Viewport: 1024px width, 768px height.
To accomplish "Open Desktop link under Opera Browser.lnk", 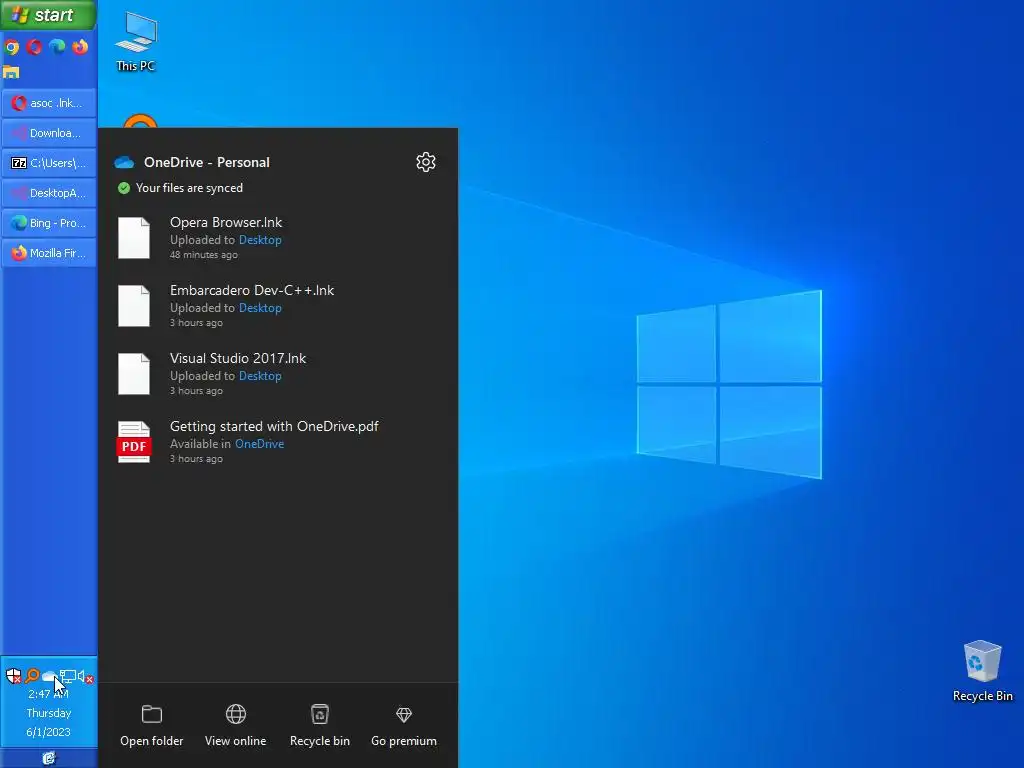I will (260, 240).
